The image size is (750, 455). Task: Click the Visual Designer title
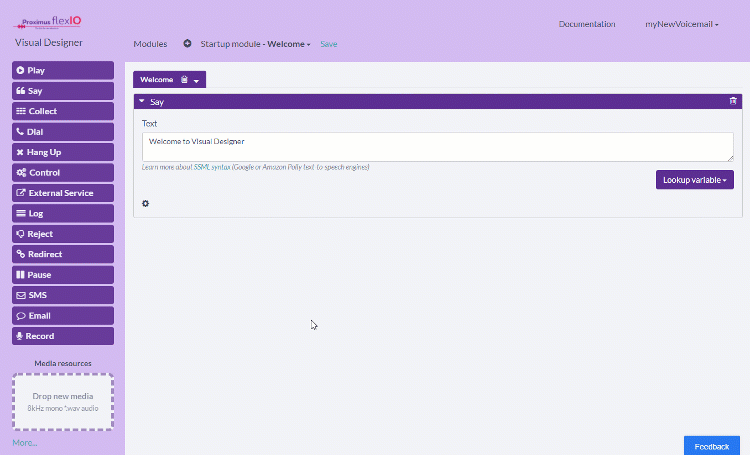point(48,43)
